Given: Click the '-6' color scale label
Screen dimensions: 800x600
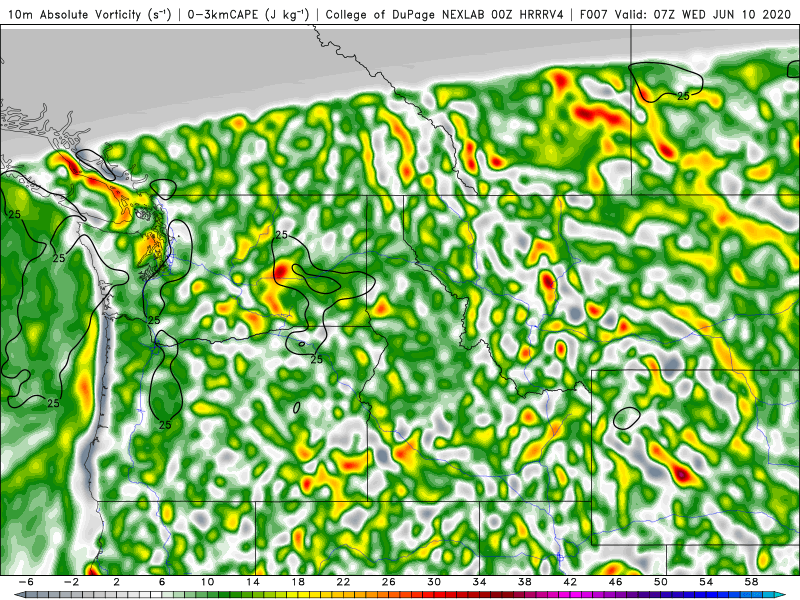Looking at the screenshot, I should (27, 582).
